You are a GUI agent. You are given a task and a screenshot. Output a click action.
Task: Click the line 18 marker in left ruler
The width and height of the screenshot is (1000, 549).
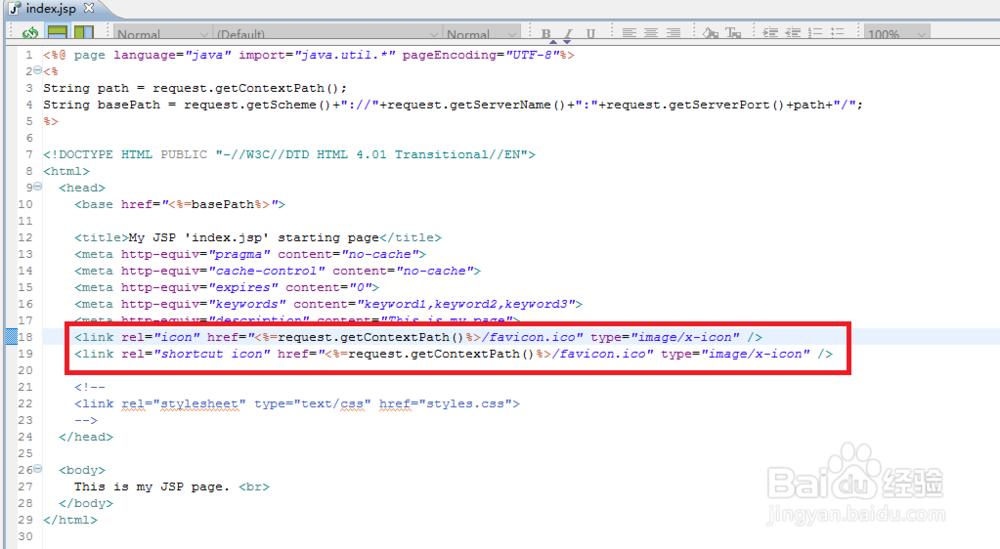(11, 337)
